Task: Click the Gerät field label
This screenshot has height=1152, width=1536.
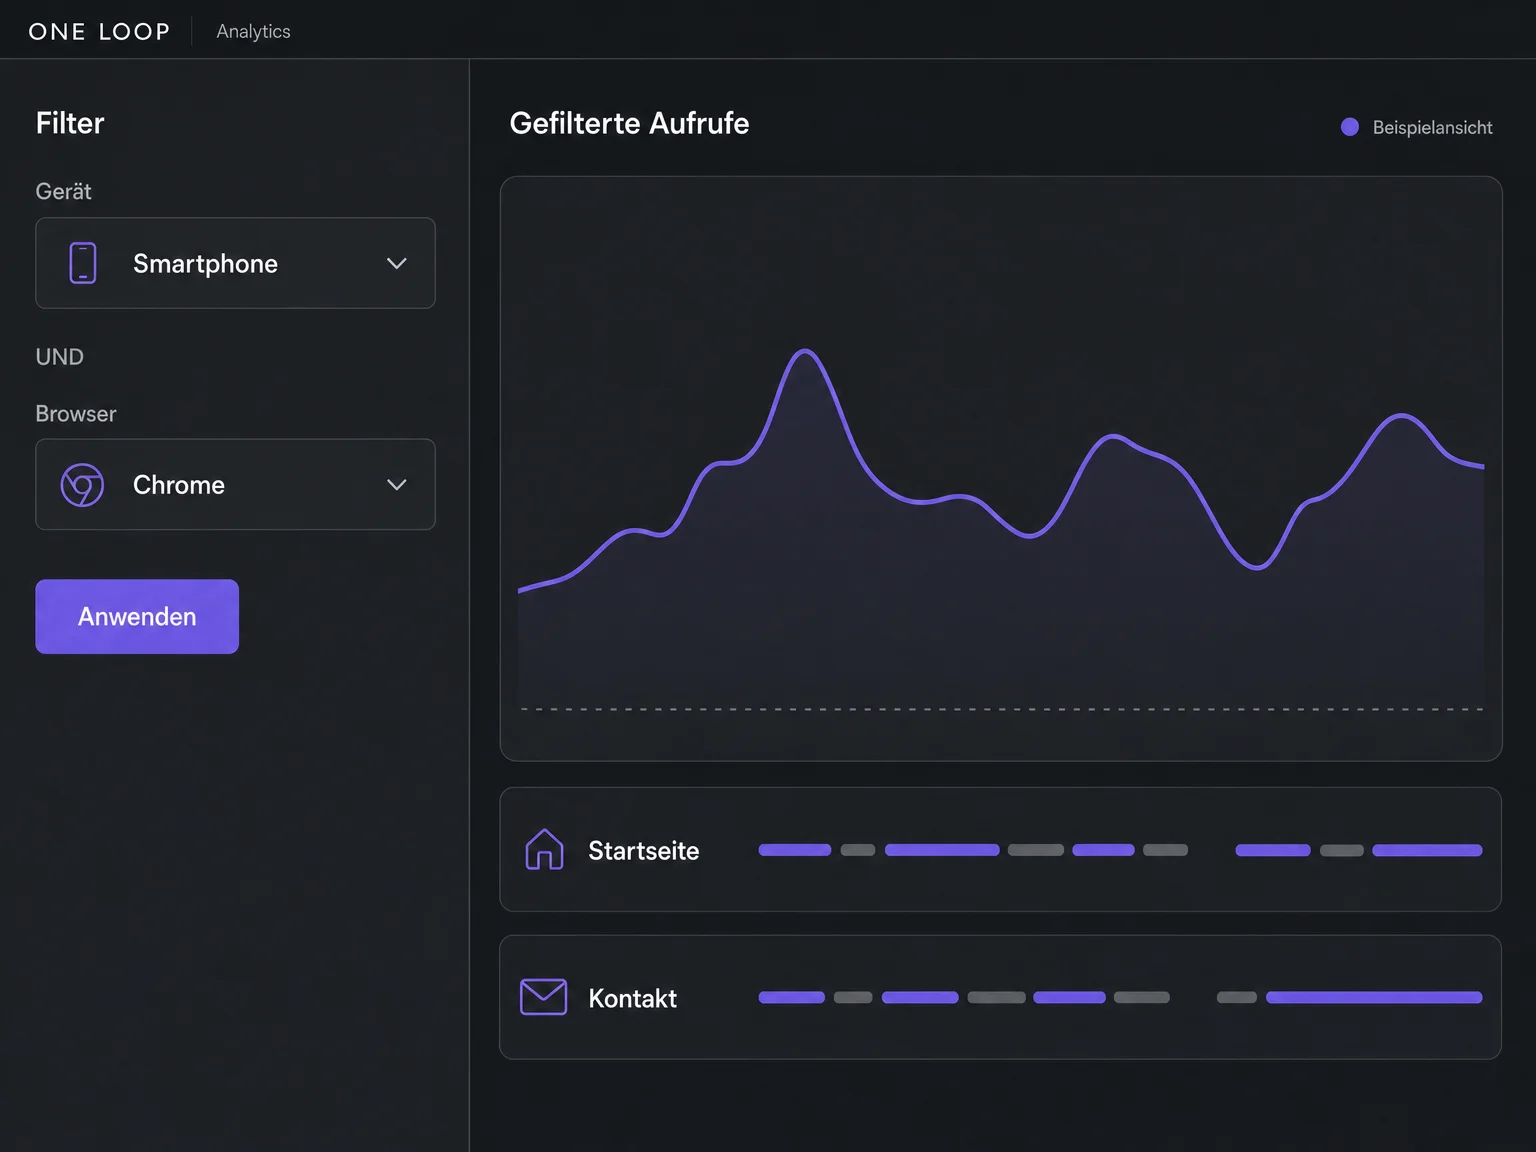Action: [x=63, y=191]
